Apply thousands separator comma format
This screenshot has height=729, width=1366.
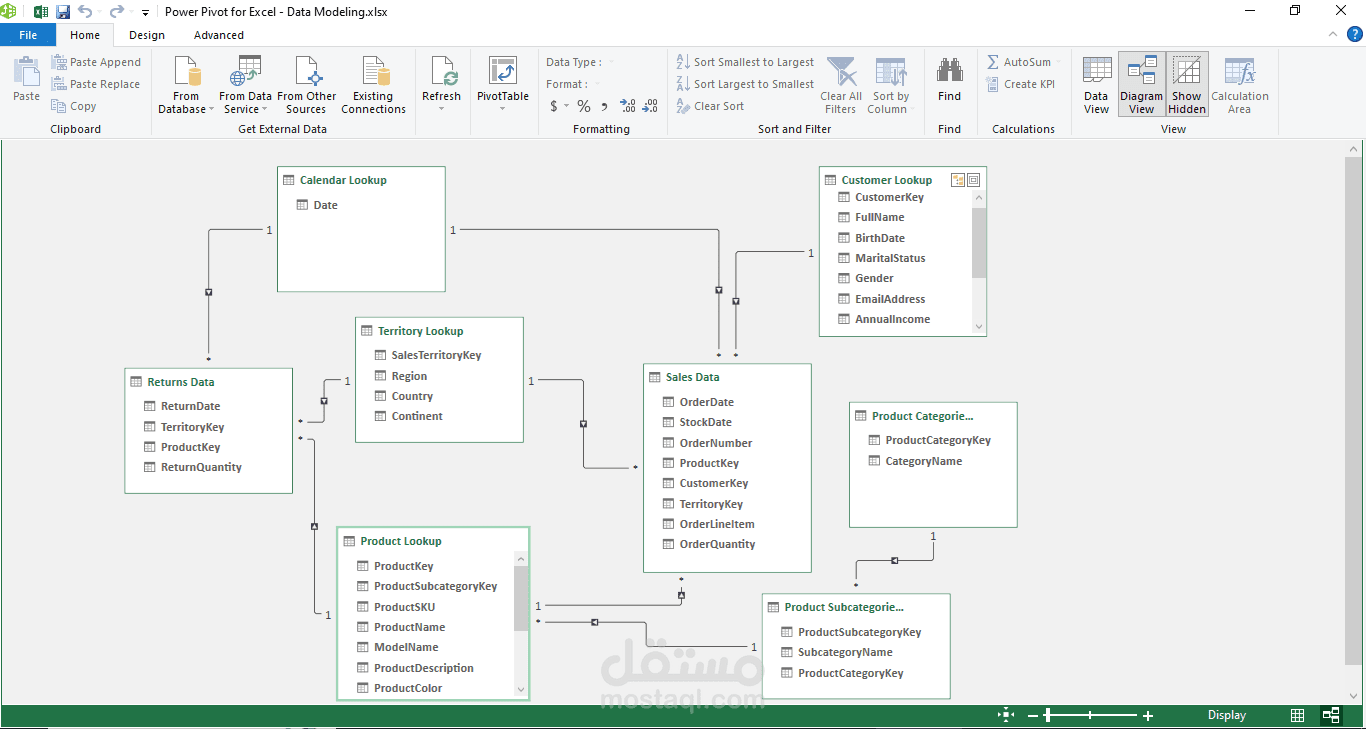[x=606, y=106]
